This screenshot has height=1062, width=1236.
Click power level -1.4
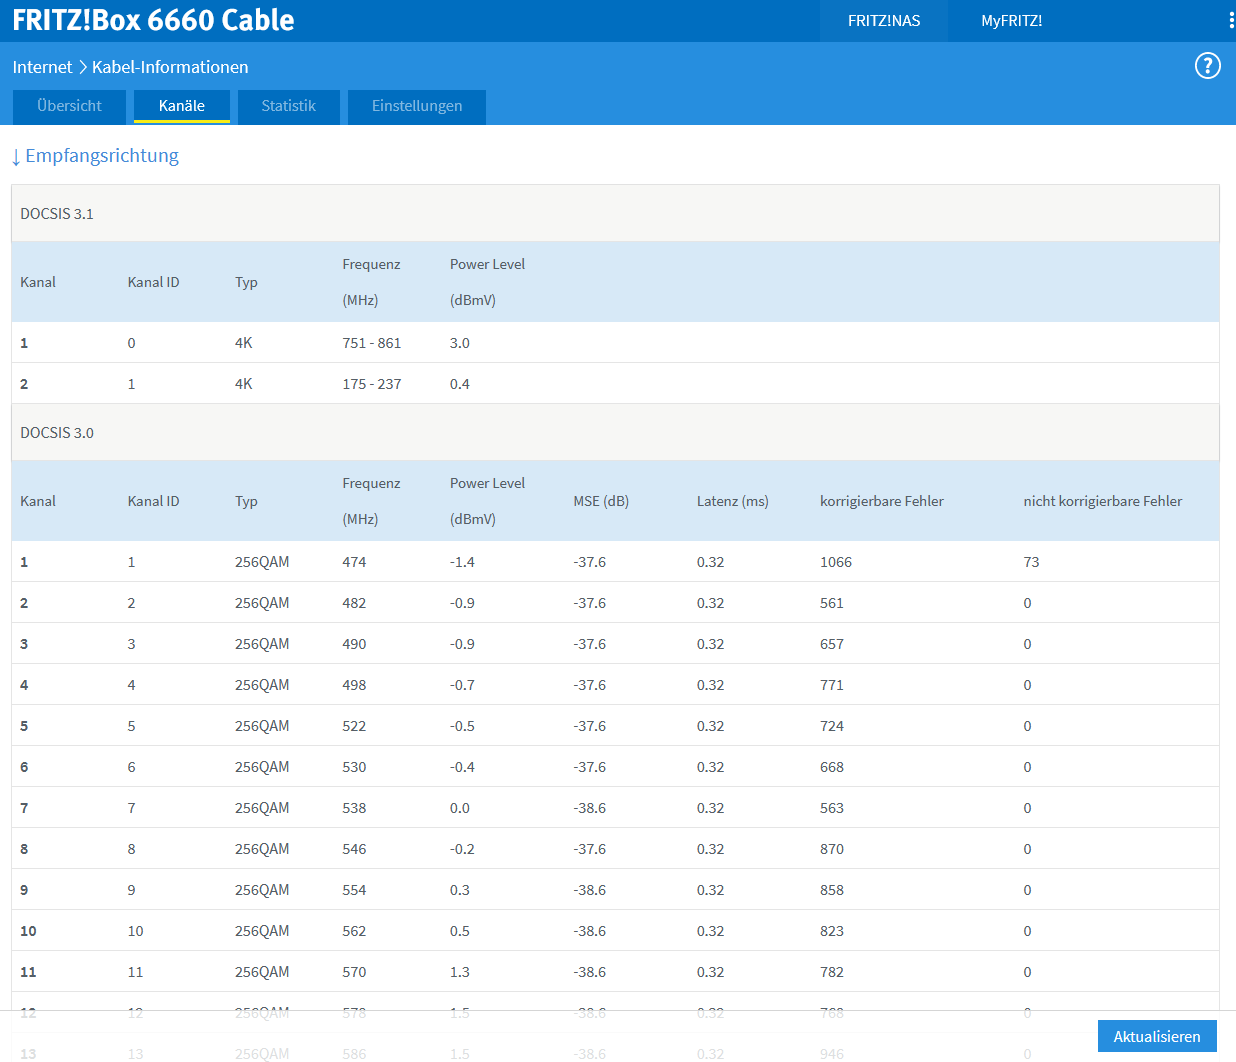pyautogui.click(x=462, y=562)
